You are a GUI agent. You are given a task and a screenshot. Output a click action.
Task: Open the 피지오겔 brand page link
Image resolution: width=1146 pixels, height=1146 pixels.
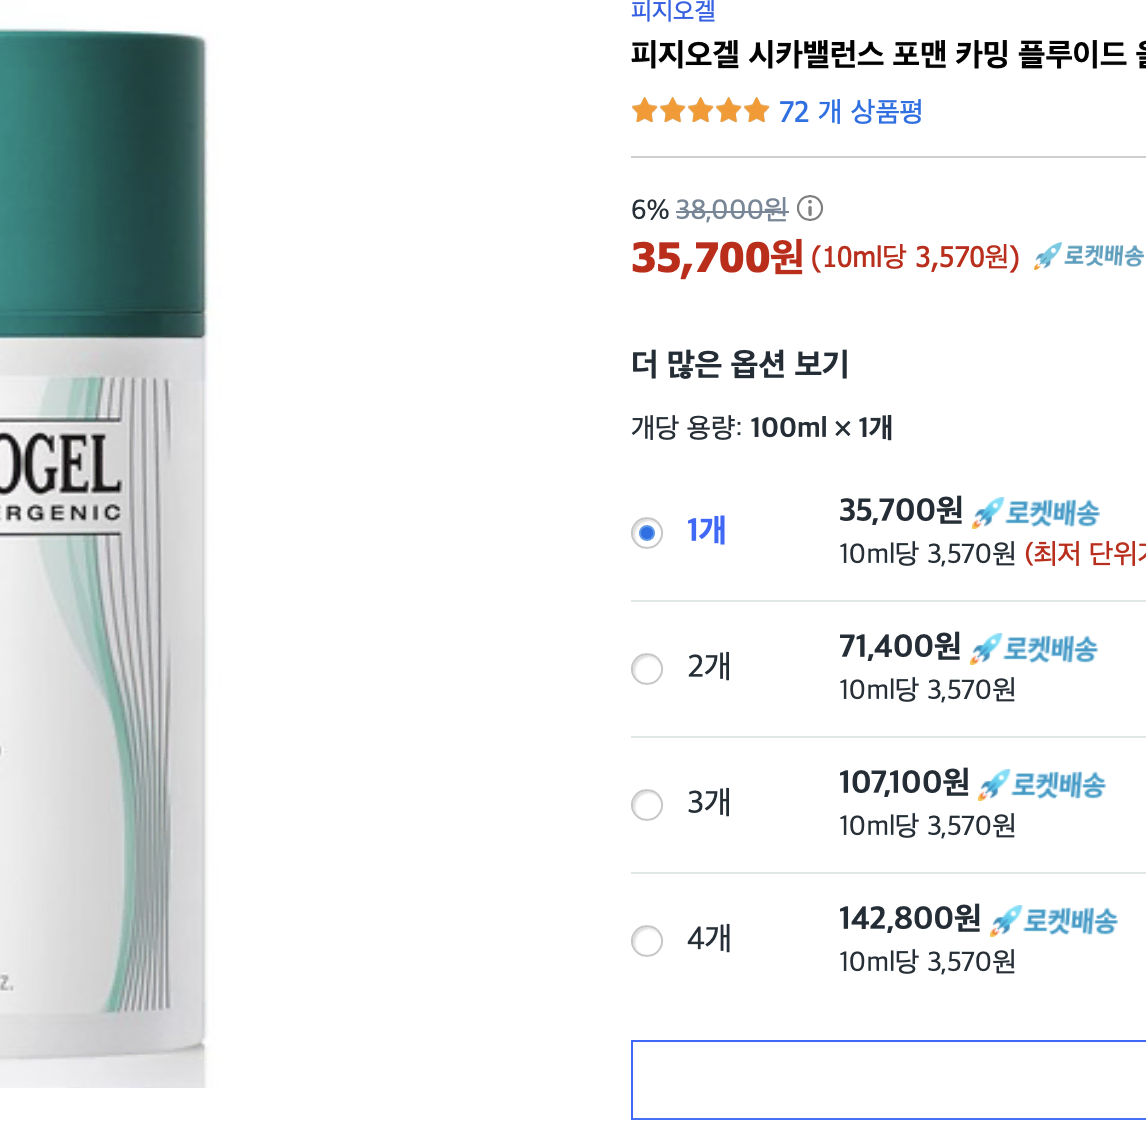(671, 10)
